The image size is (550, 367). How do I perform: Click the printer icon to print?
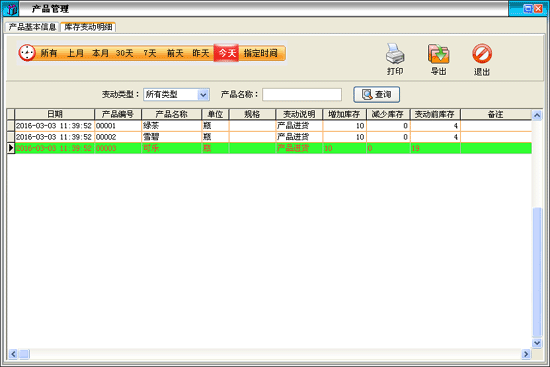(x=395, y=53)
